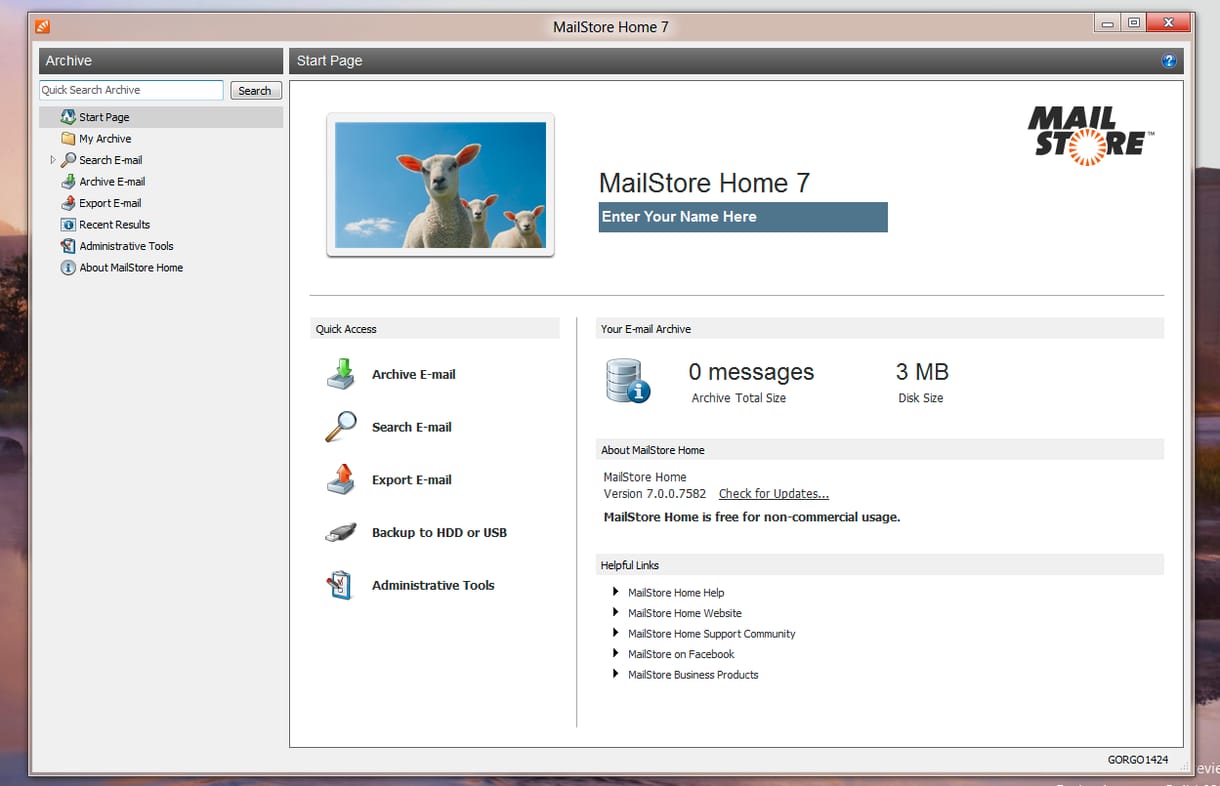Close the MailStore Home 7 window

click(1168, 23)
